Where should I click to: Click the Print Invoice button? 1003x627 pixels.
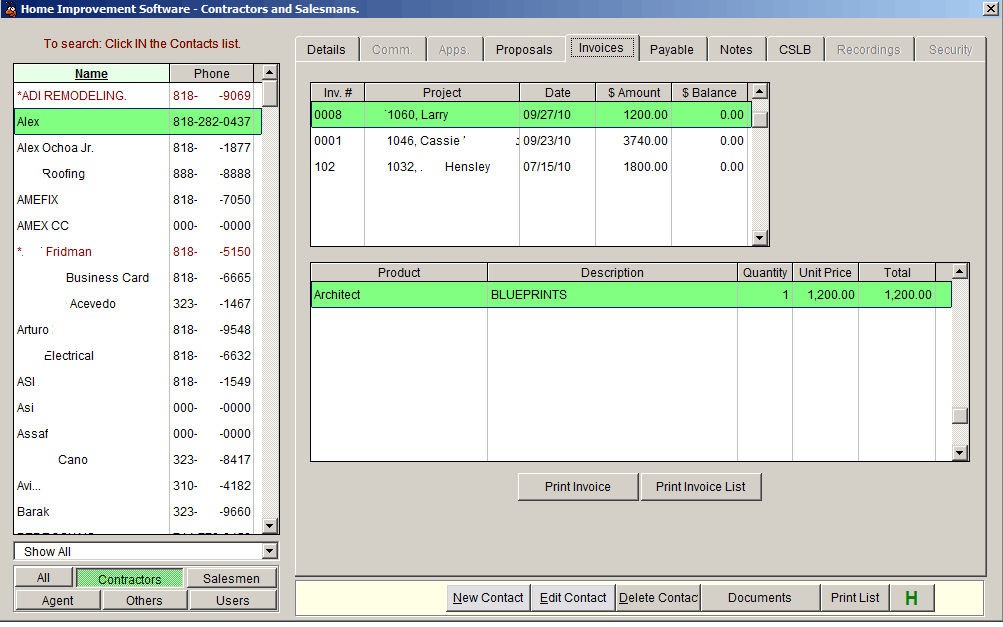tap(578, 487)
